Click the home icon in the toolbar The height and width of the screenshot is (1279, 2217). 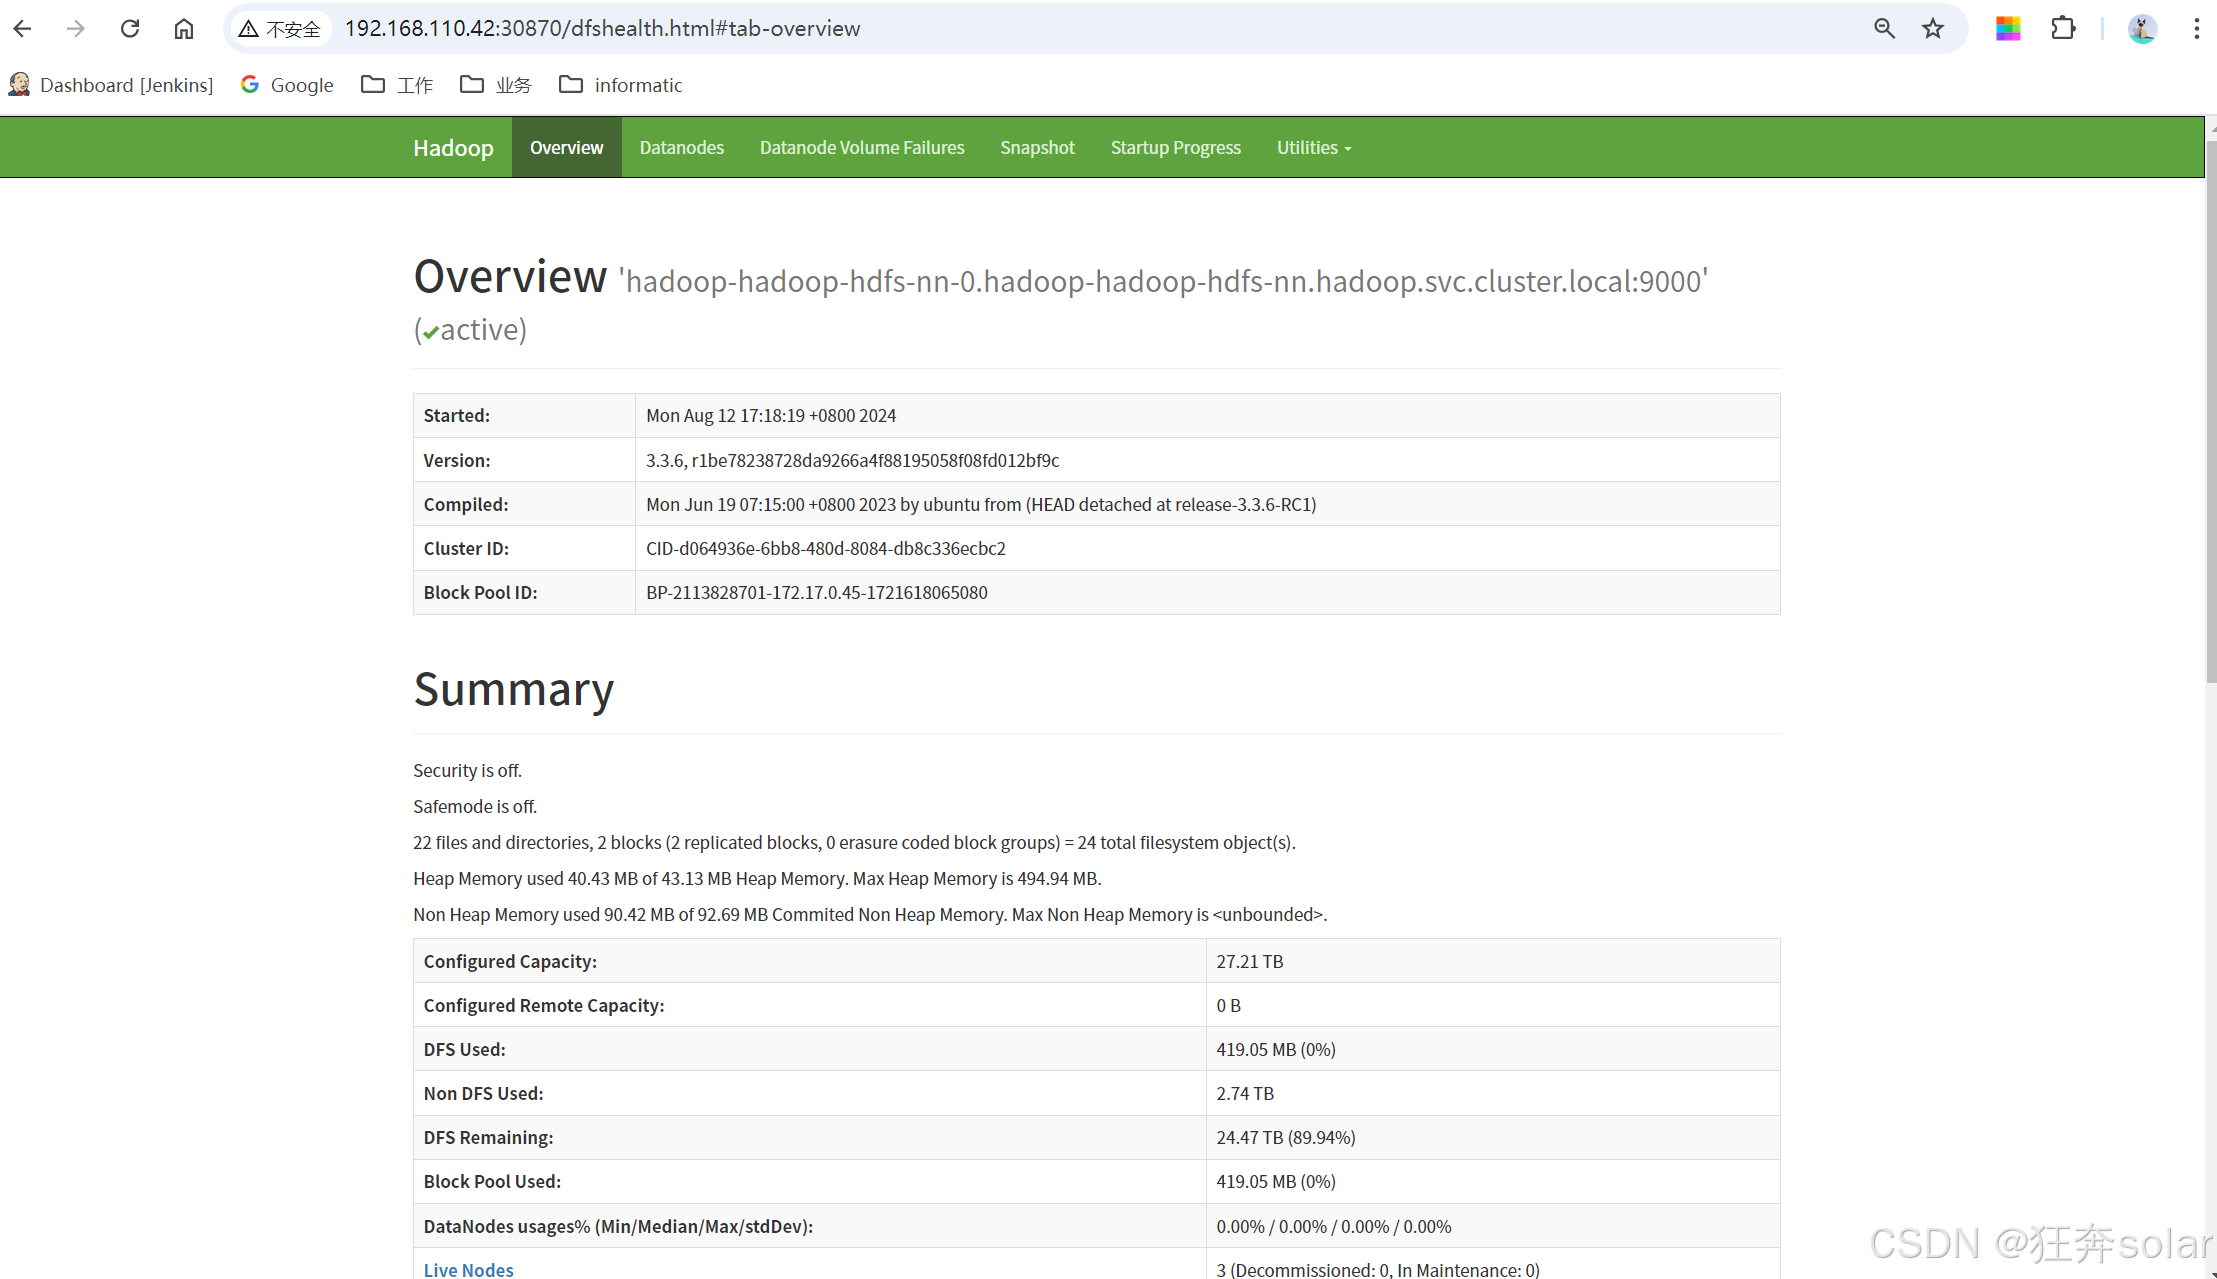tap(184, 28)
